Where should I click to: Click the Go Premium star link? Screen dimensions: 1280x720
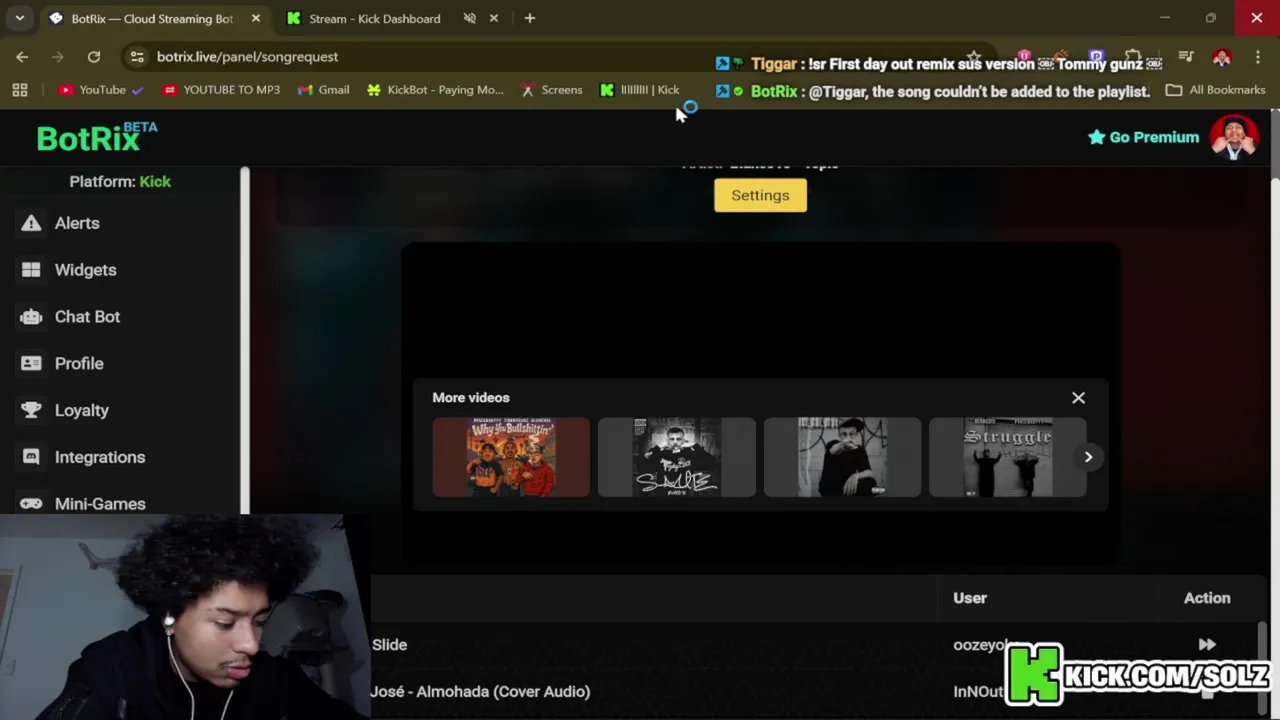pos(1143,137)
